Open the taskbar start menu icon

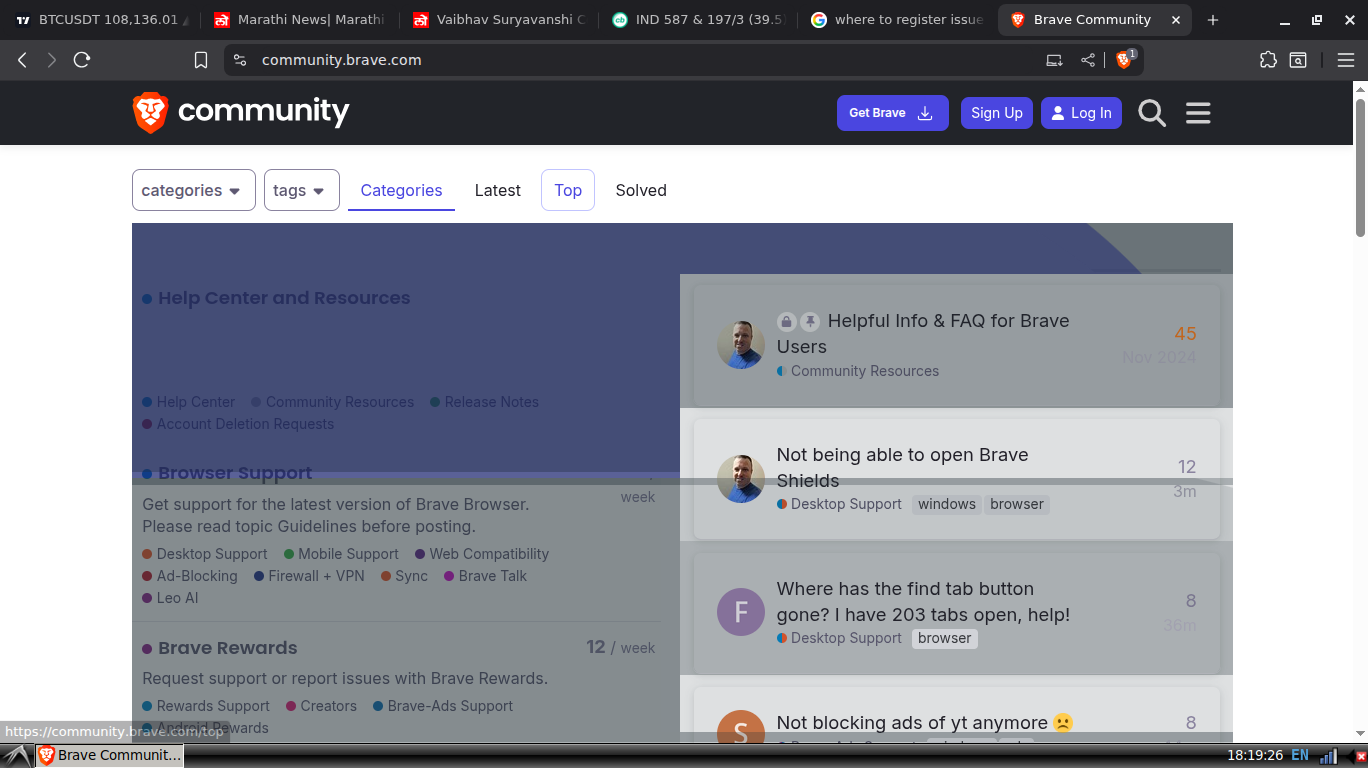[17, 756]
